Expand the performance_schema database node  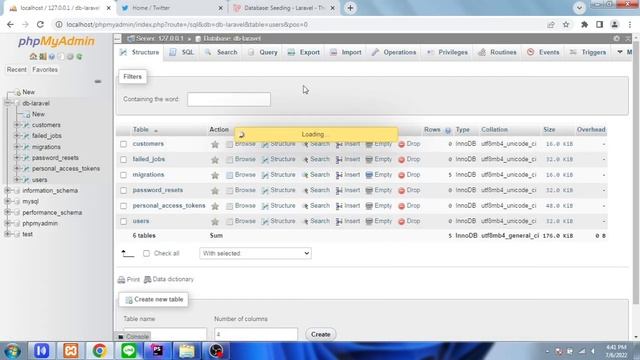(x=7, y=212)
